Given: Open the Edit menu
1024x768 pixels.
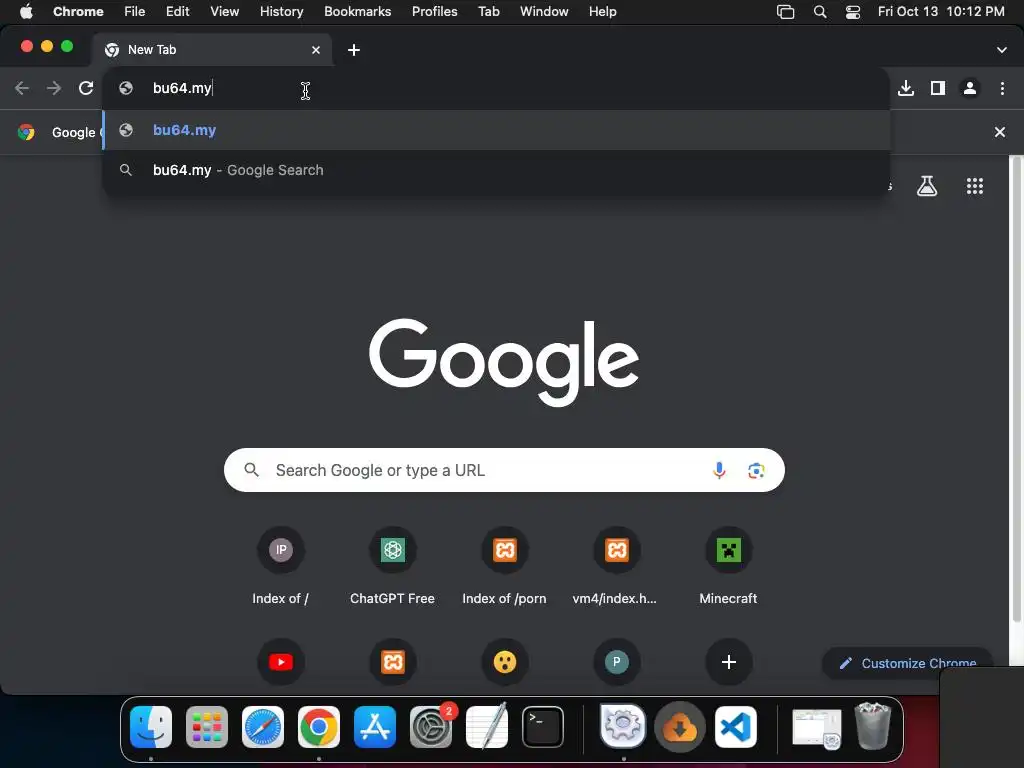Looking at the screenshot, I should (178, 11).
